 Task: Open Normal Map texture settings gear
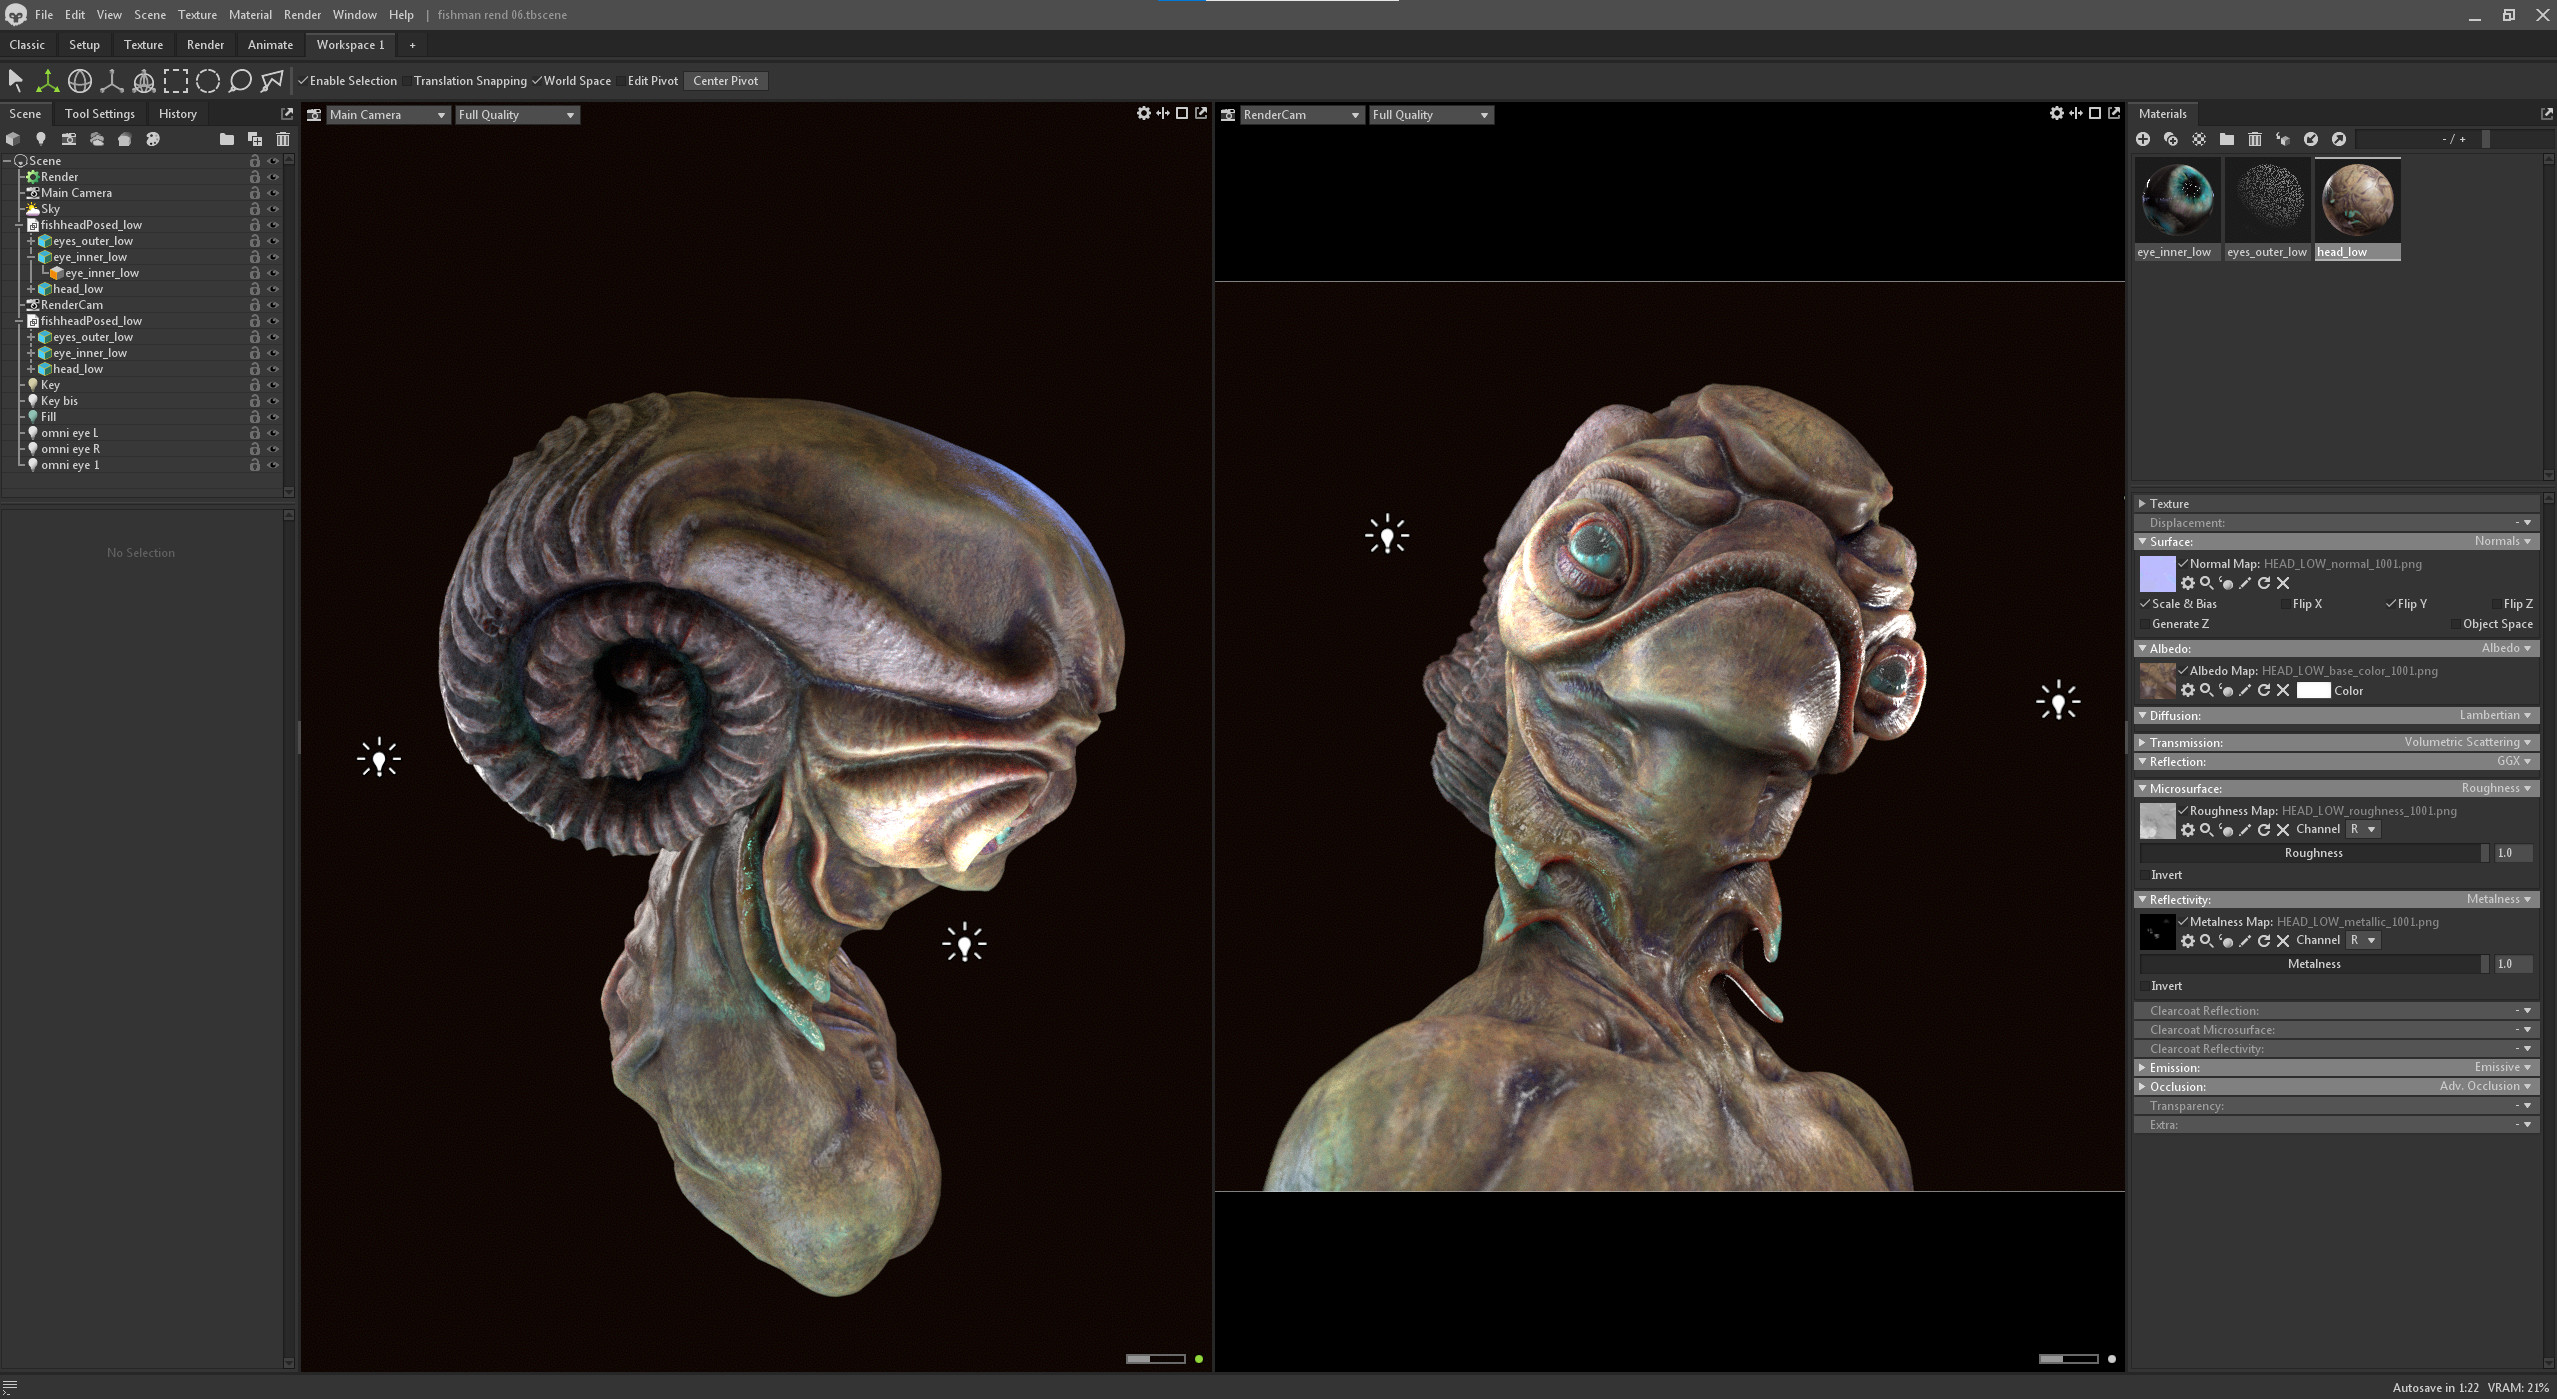point(2188,583)
